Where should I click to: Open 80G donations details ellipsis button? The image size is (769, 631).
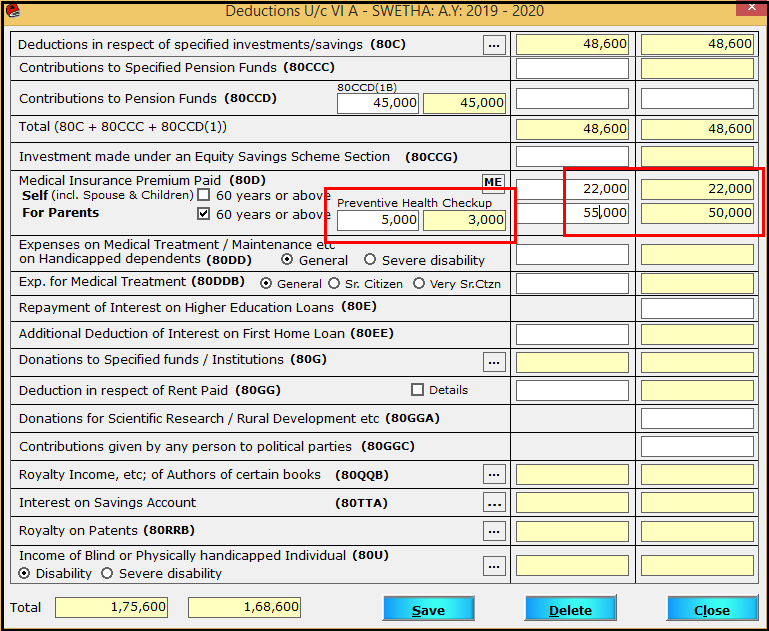pos(494,362)
